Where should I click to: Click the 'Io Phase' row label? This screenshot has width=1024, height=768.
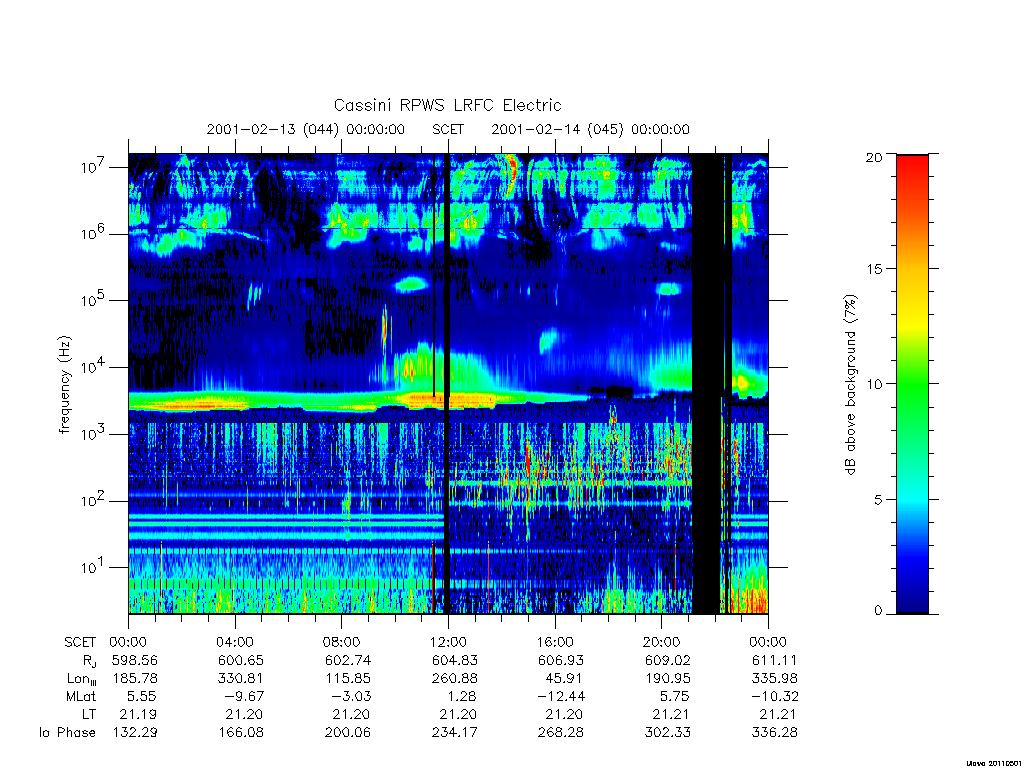coord(67,733)
